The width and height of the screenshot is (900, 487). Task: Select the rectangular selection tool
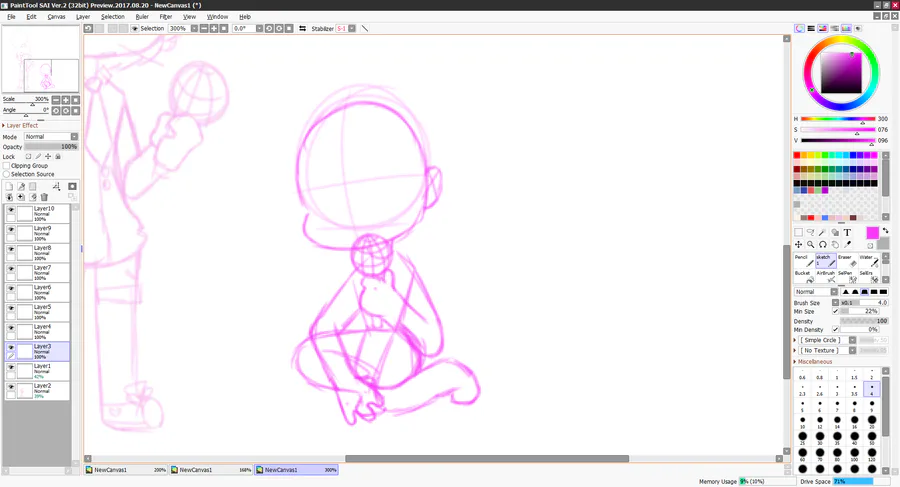pos(798,233)
